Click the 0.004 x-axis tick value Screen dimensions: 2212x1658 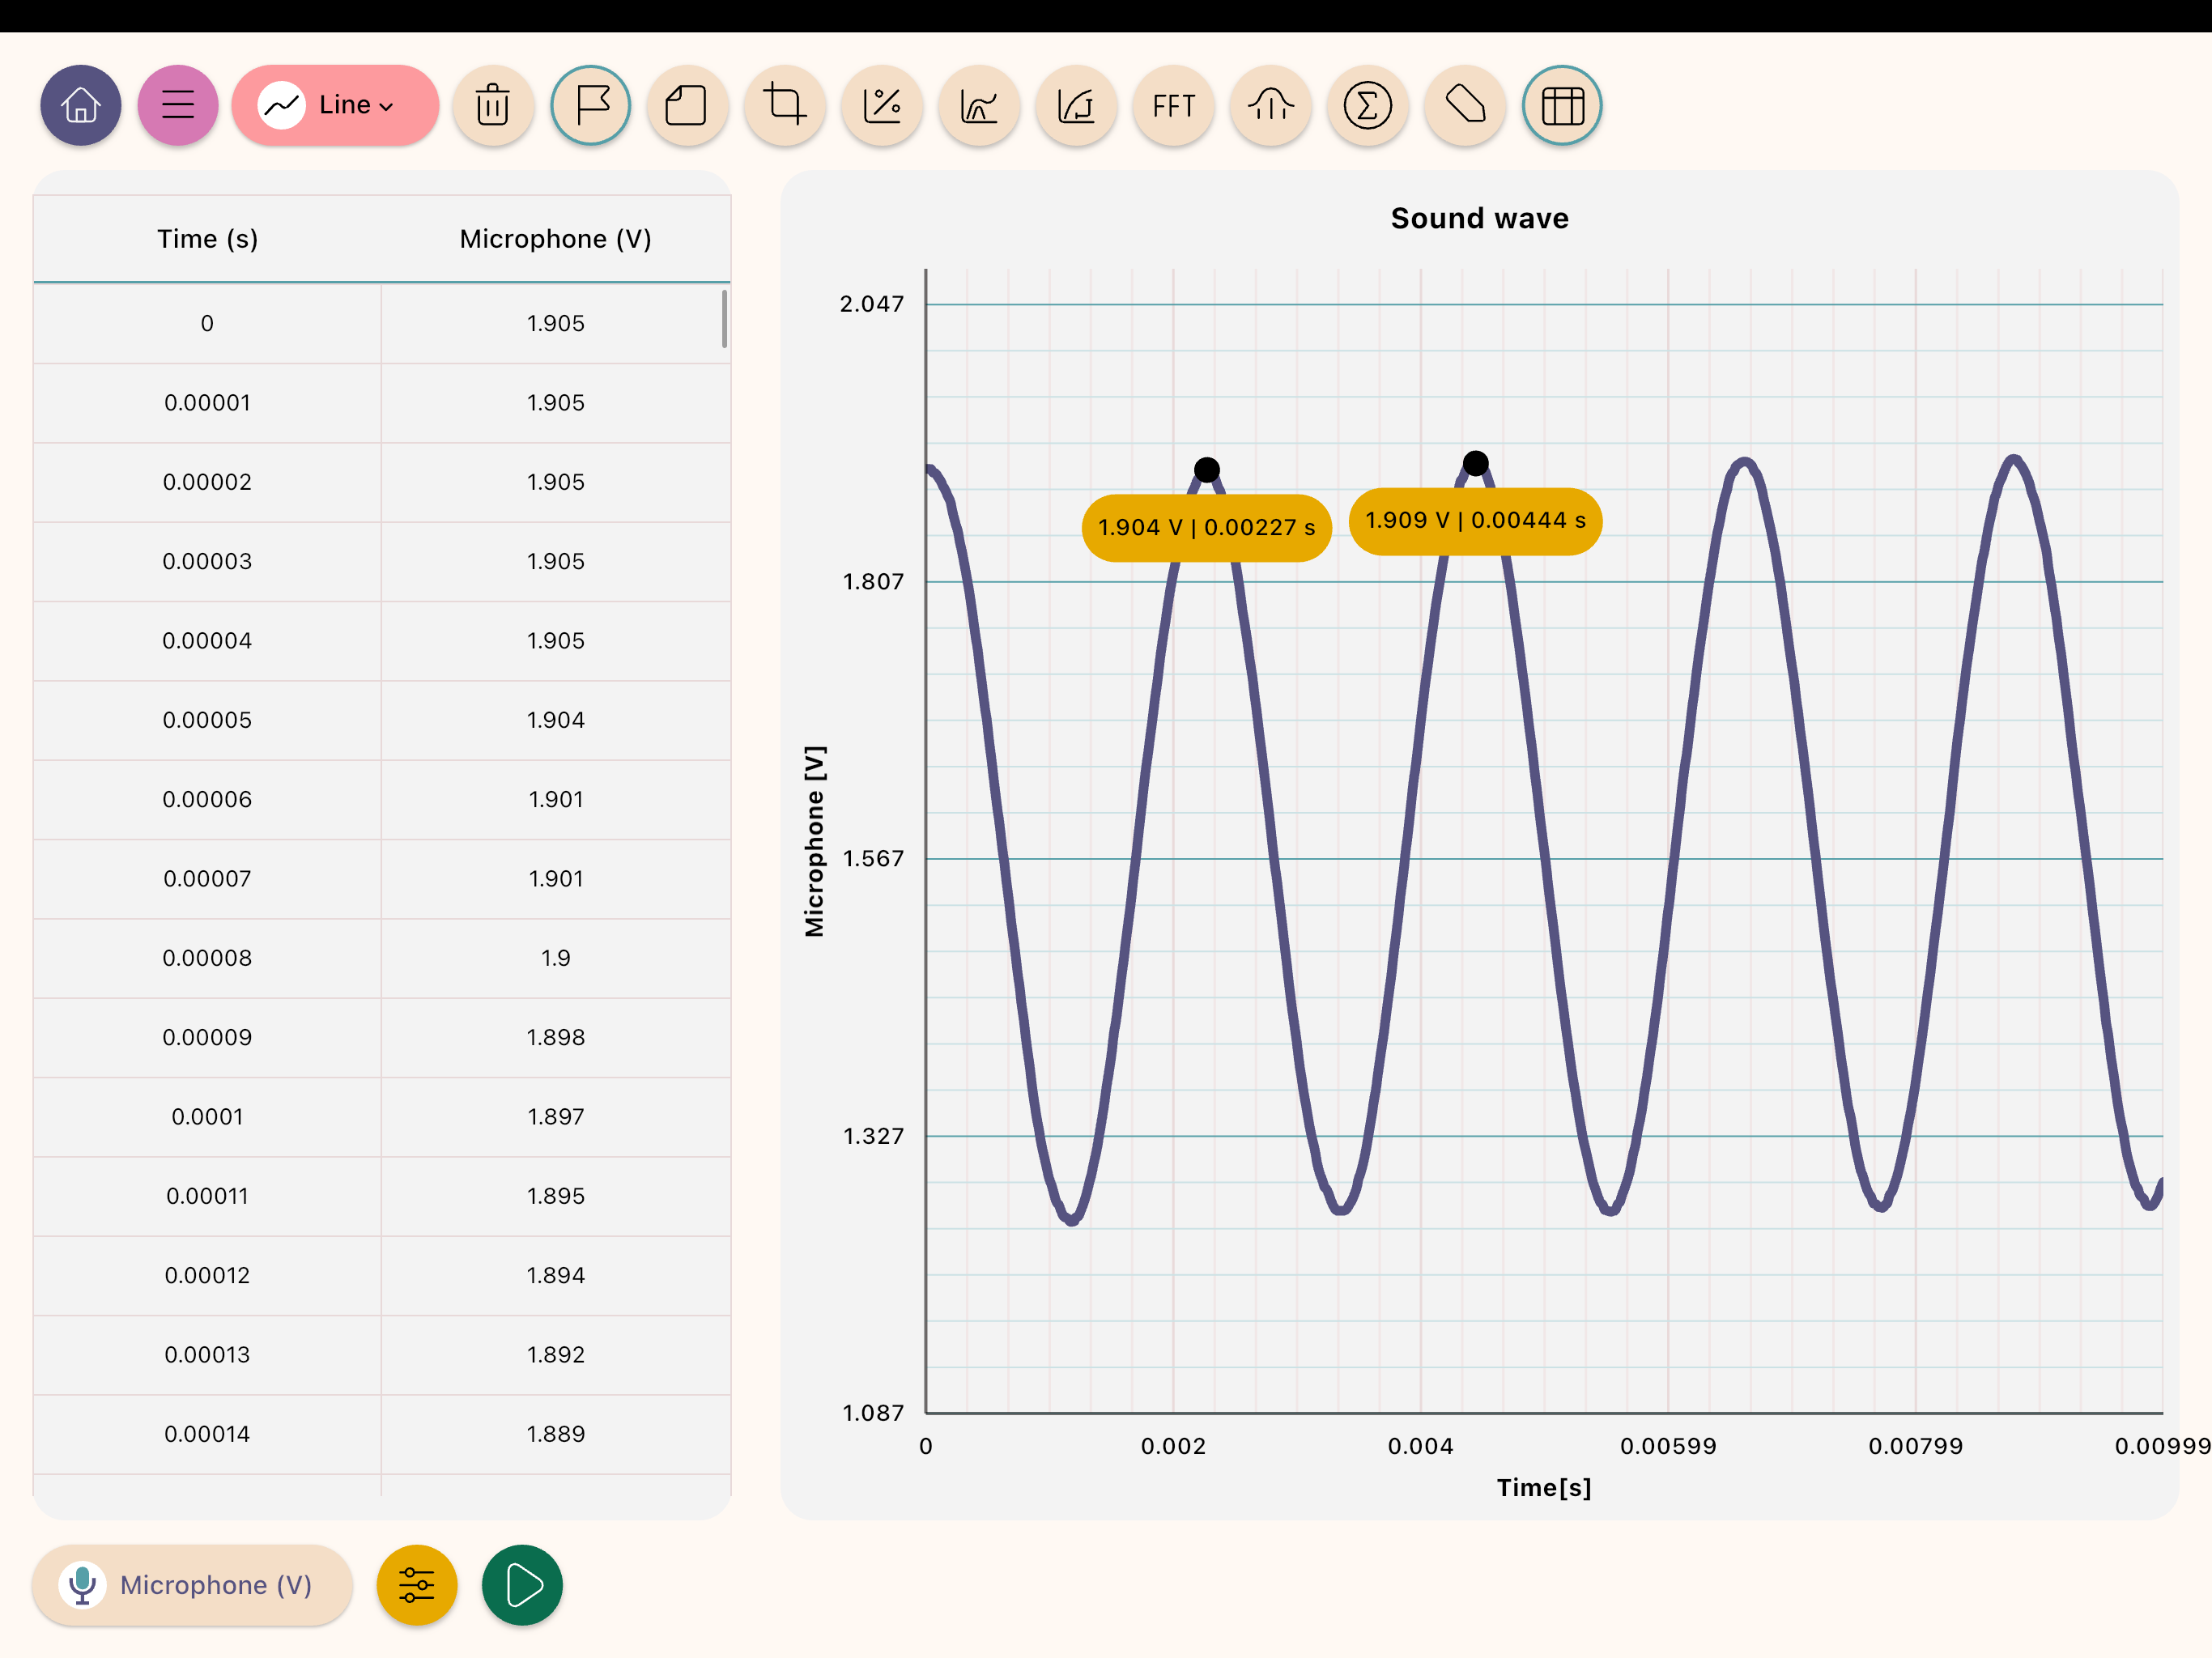coord(1420,1446)
